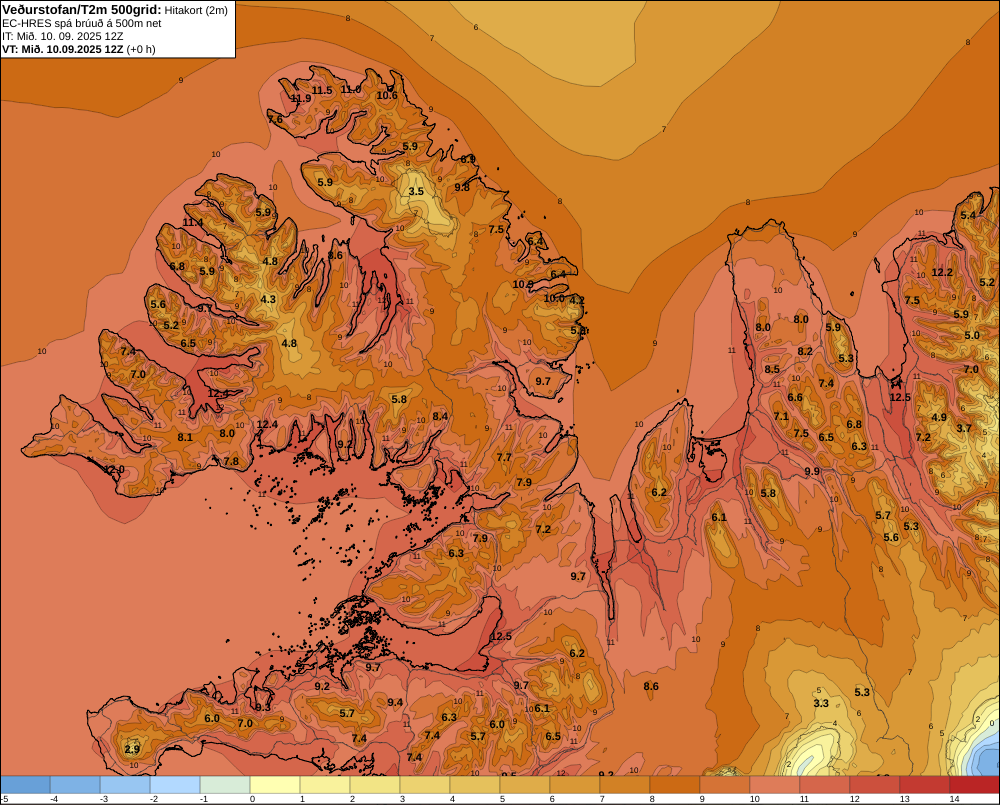Click the legend swatch between 8 and 9
The width and height of the screenshot is (1000, 805).
pos(675,785)
